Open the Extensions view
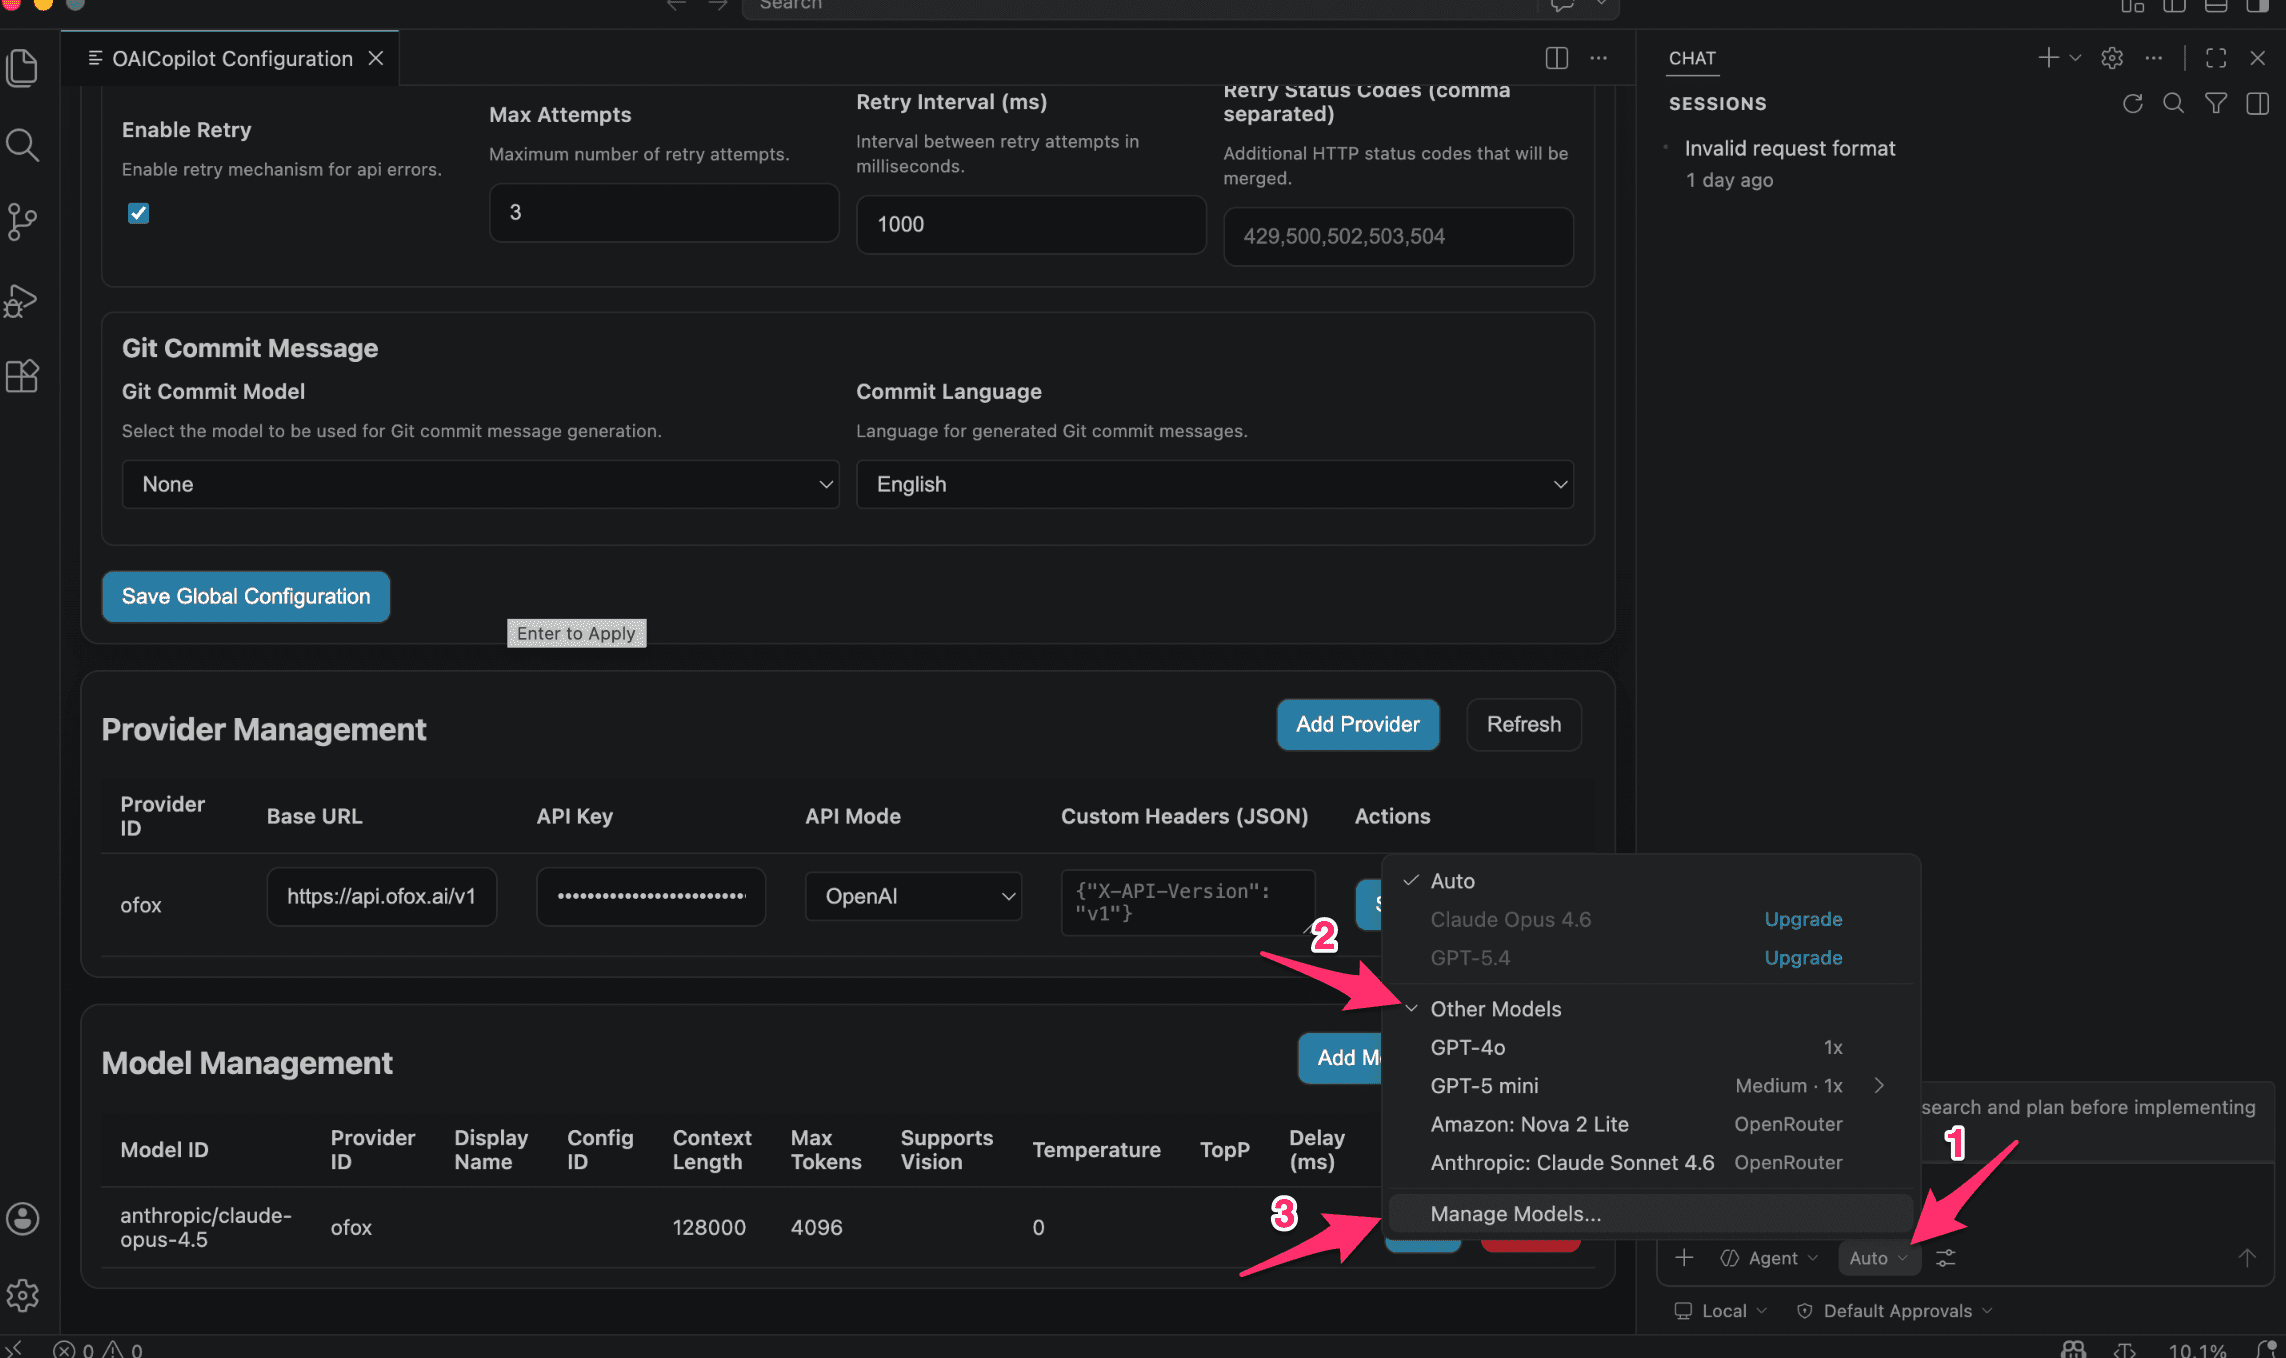Viewport: 2286px width, 1358px height. (22, 377)
